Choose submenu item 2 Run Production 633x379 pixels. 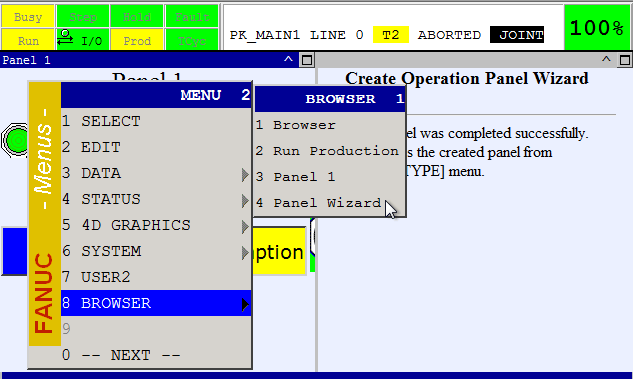click(330, 151)
